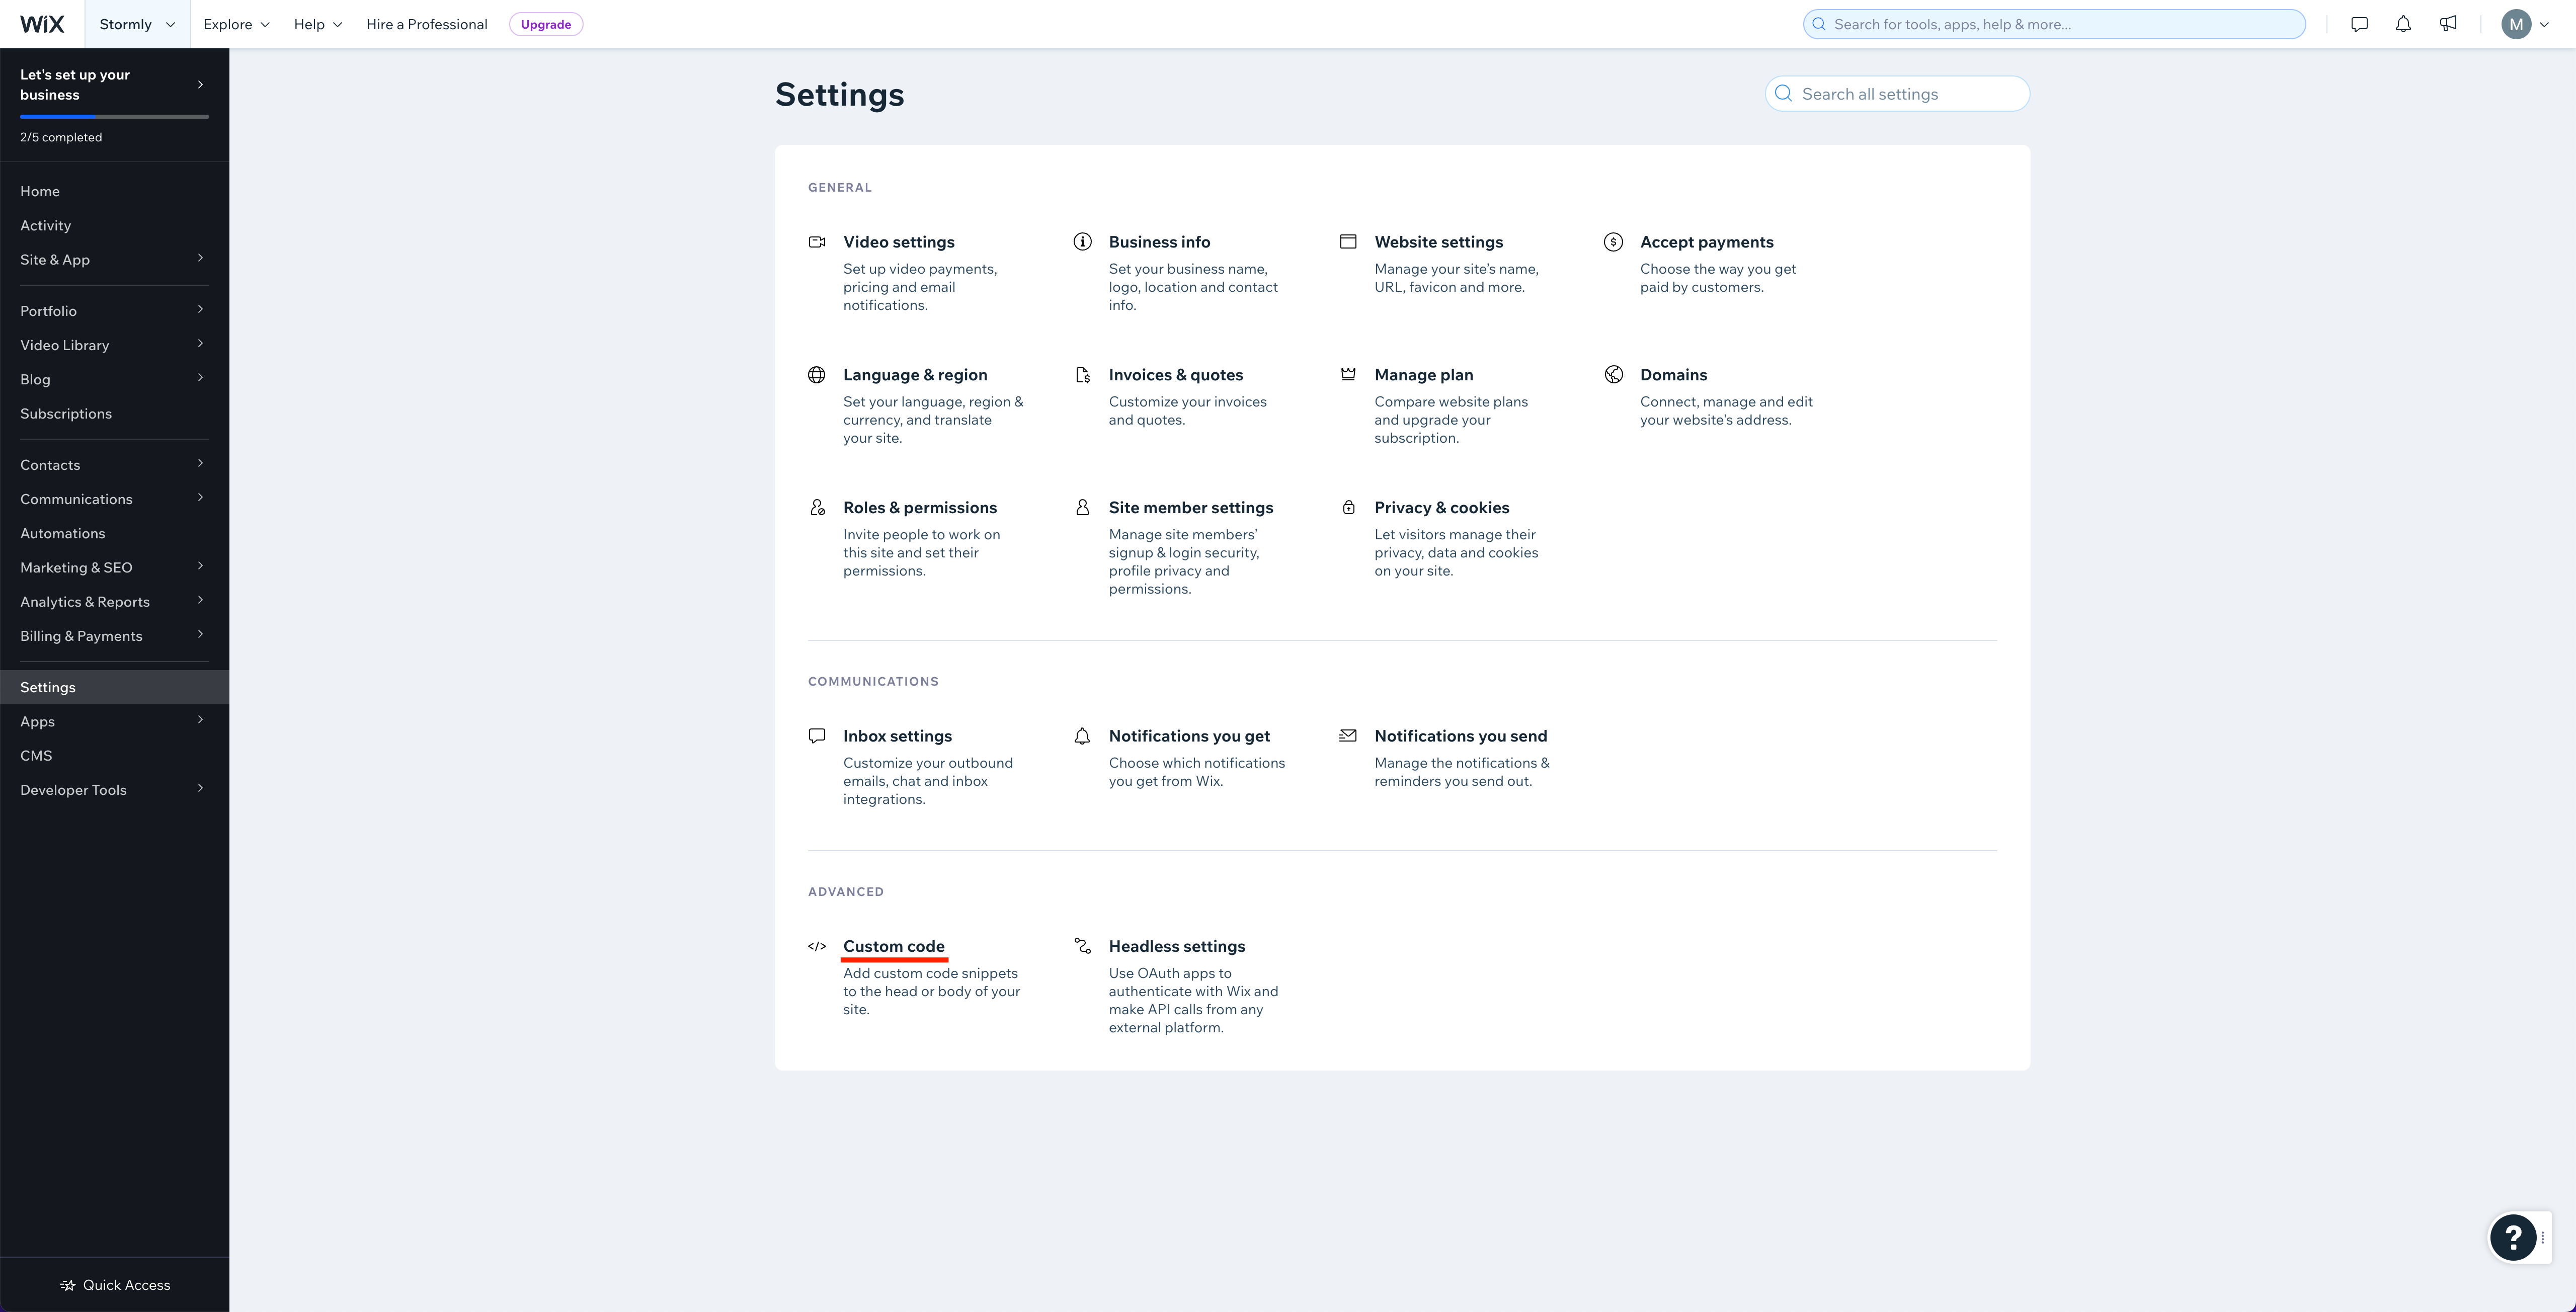Open the Inbox settings link
The height and width of the screenshot is (1312, 2576).
click(x=897, y=736)
